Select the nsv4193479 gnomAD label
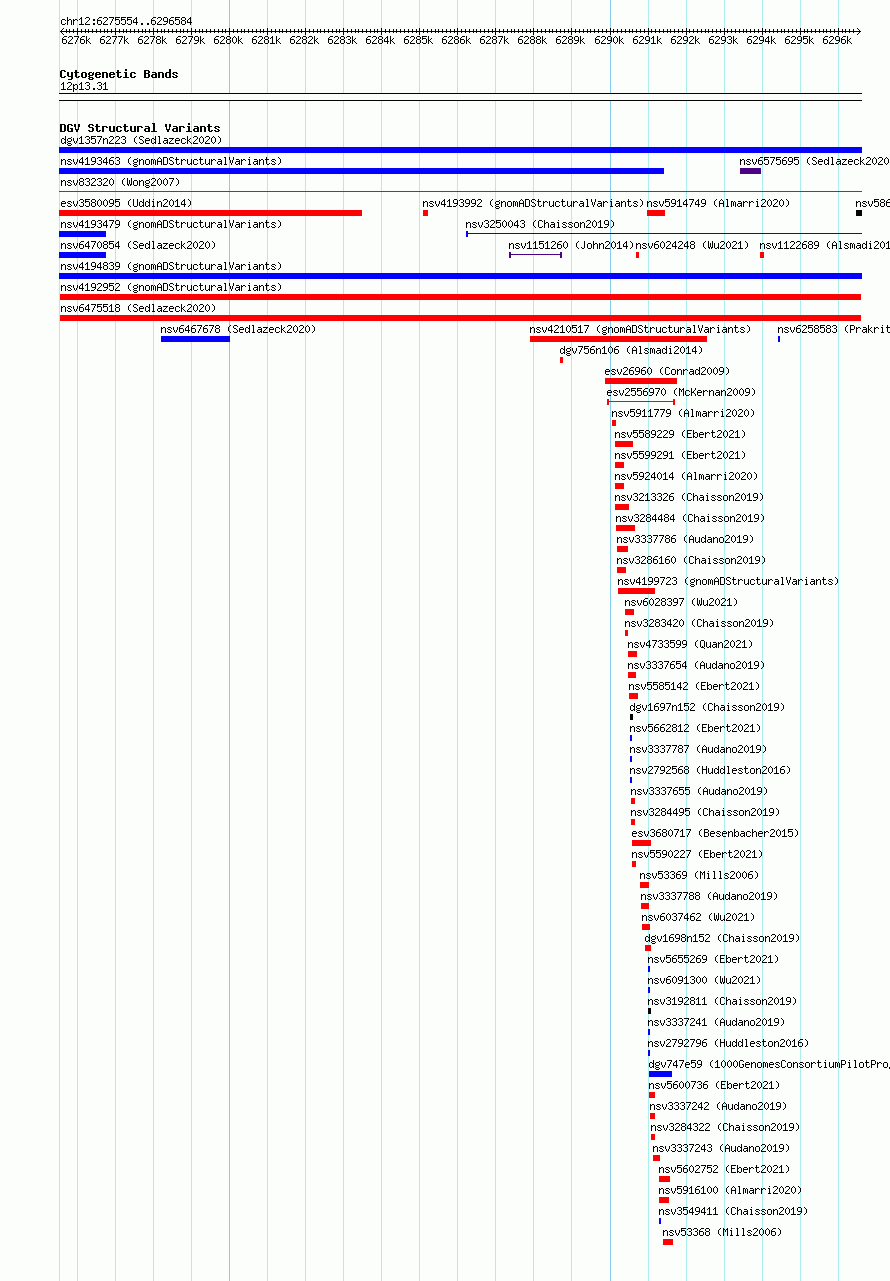 coord(171,224)
